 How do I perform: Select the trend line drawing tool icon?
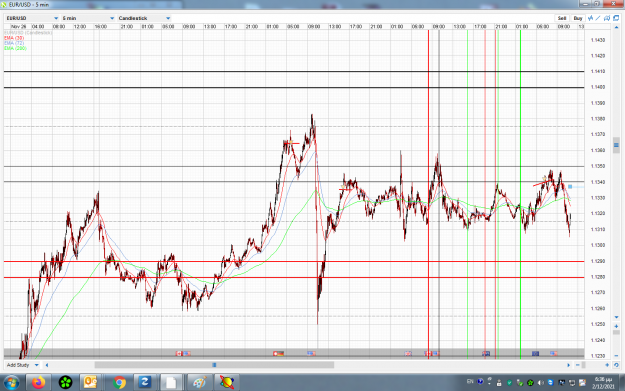click(598, 18)
